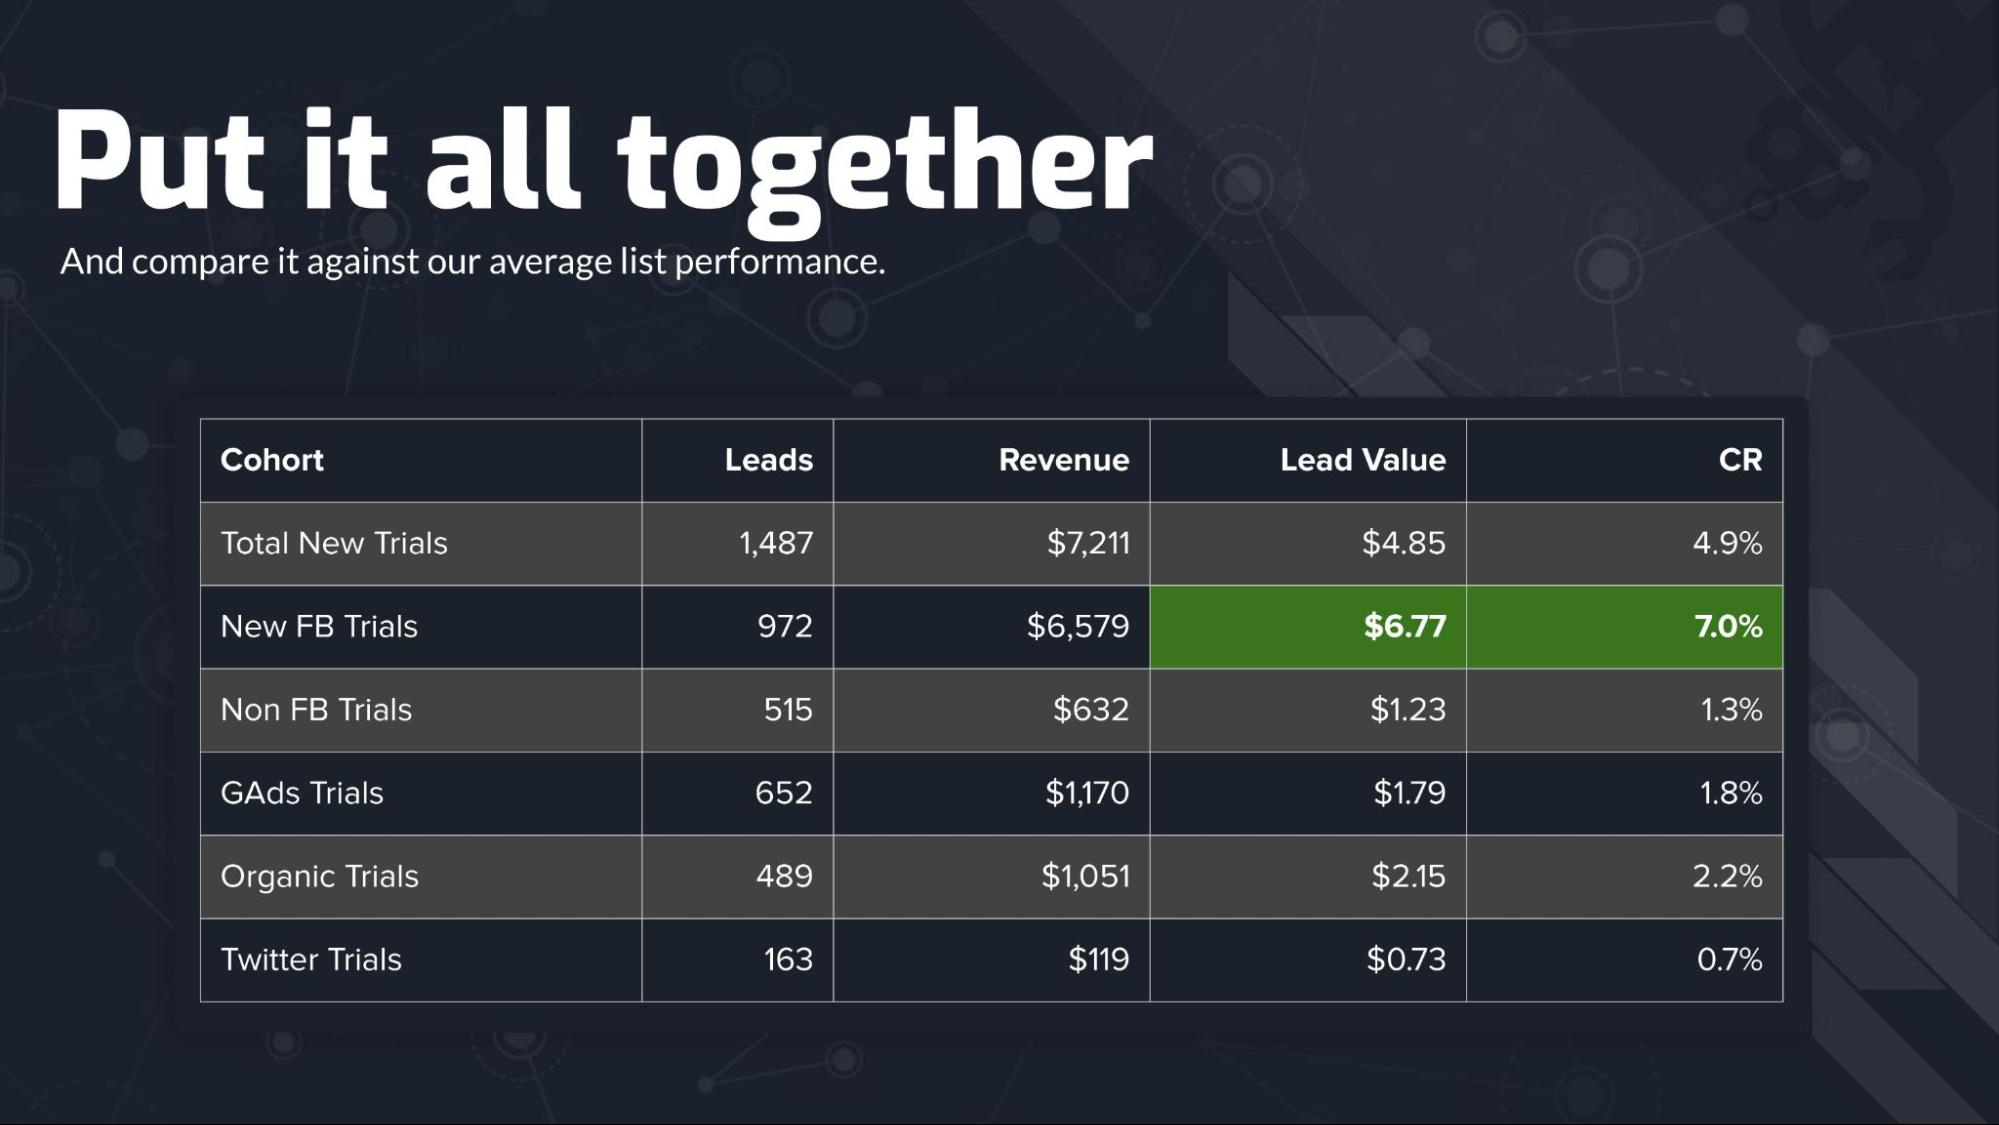Select the $1,170 GAds revenue cell
The width and height of the screenshot is (1999, 1125).
point(1086,793)
